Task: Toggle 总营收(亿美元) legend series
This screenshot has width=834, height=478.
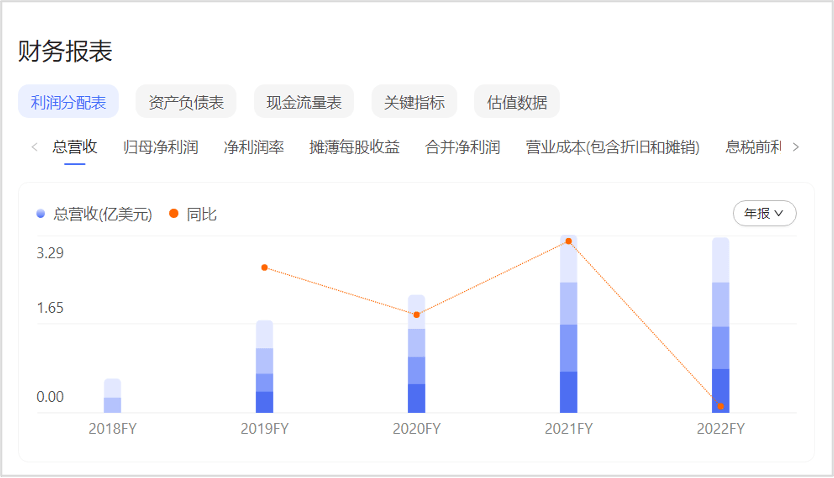Action: (94, 214)
